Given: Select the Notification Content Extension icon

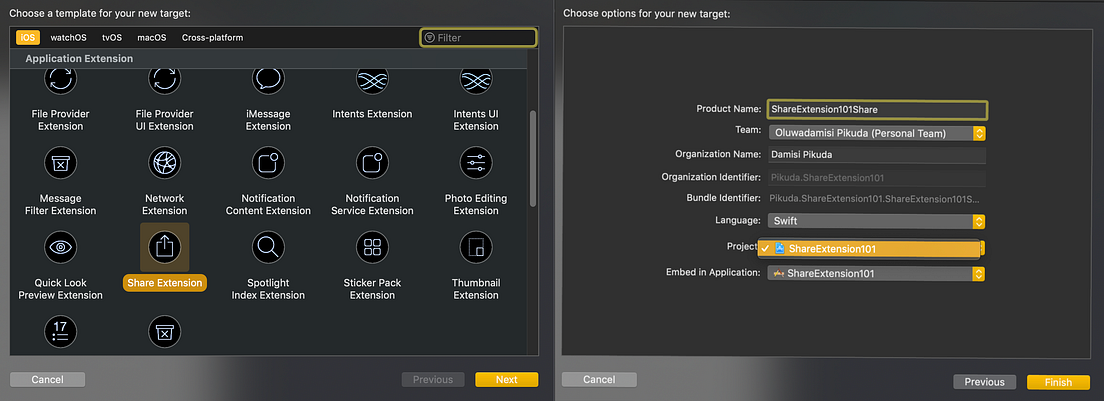Looking at the screenshot, I should point(268,163).
